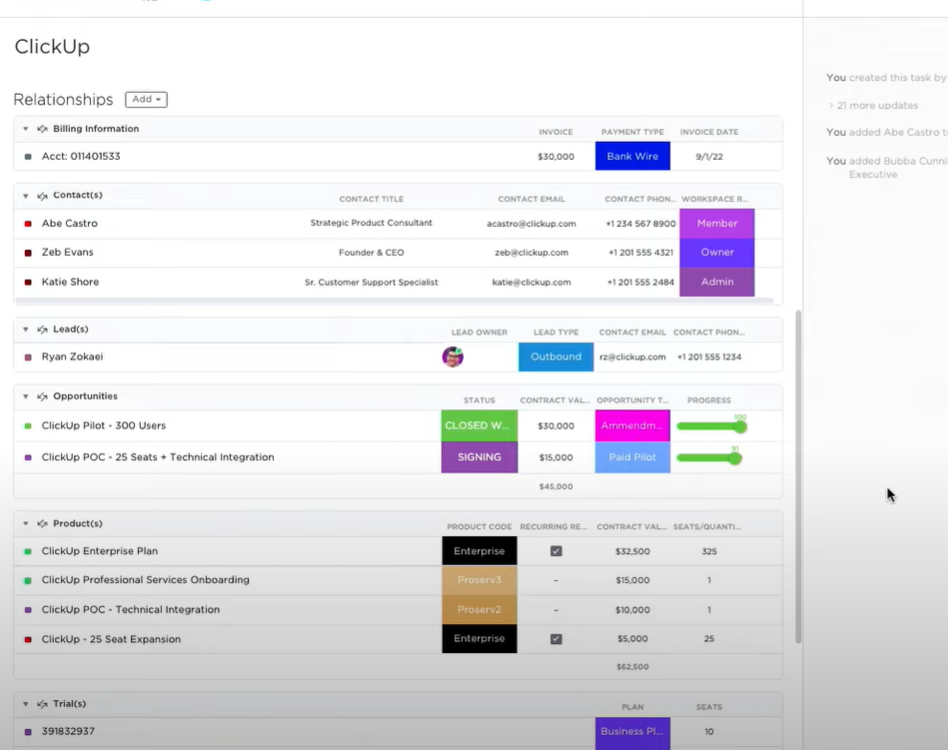The image size is (948, 750).
Task: Toggle Recurring Revenue checkbox for 25 Seat Expansion
Action: pyautogui.click(x=556, y=639)
